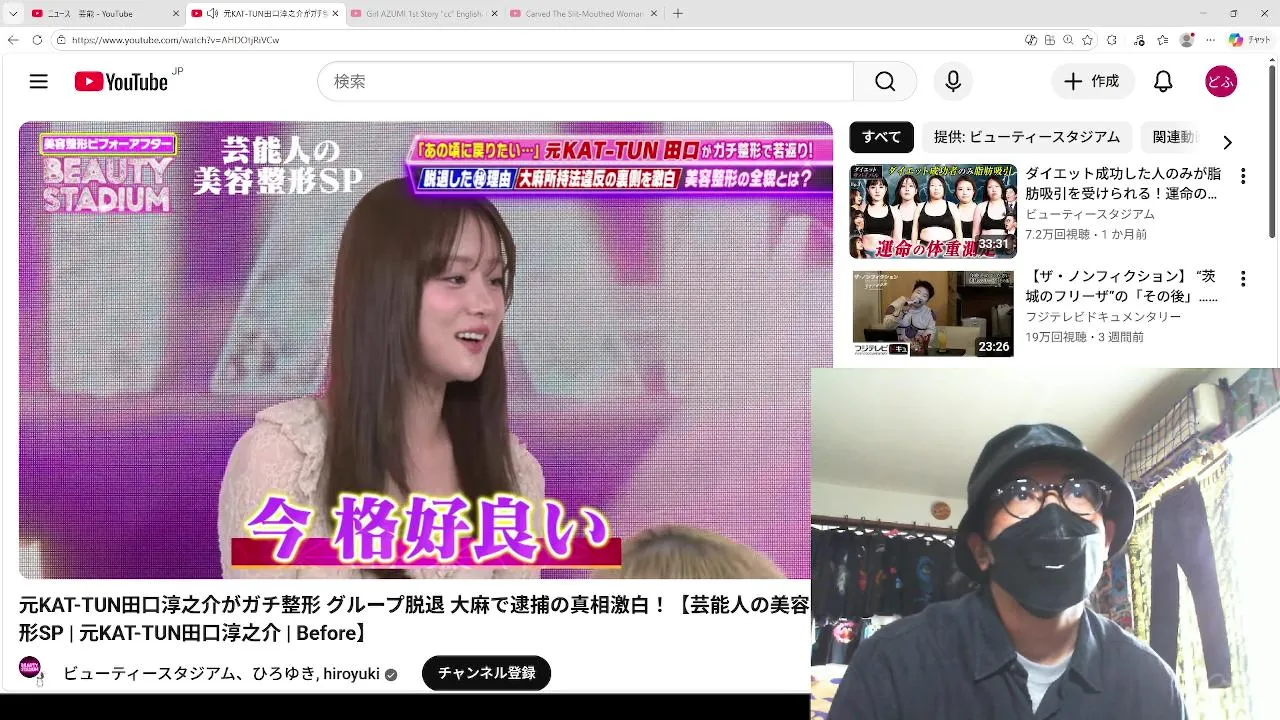1280x720 pixels.
Task: Open ビューティースタジアム channel name under first suggestion
Action: pos(1090,214)
